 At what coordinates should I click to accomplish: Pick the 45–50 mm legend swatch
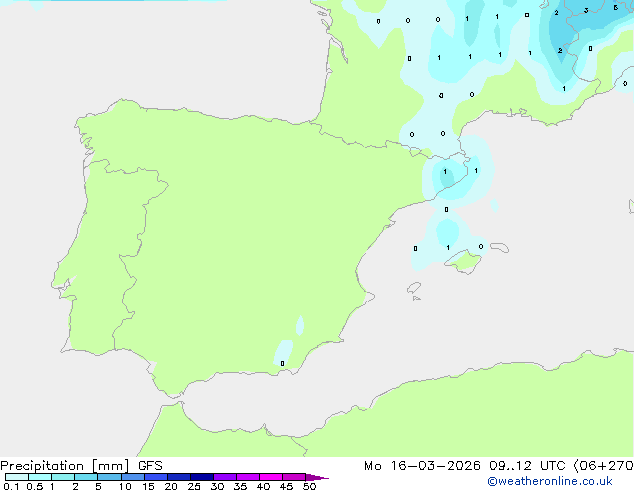point(294,477)
